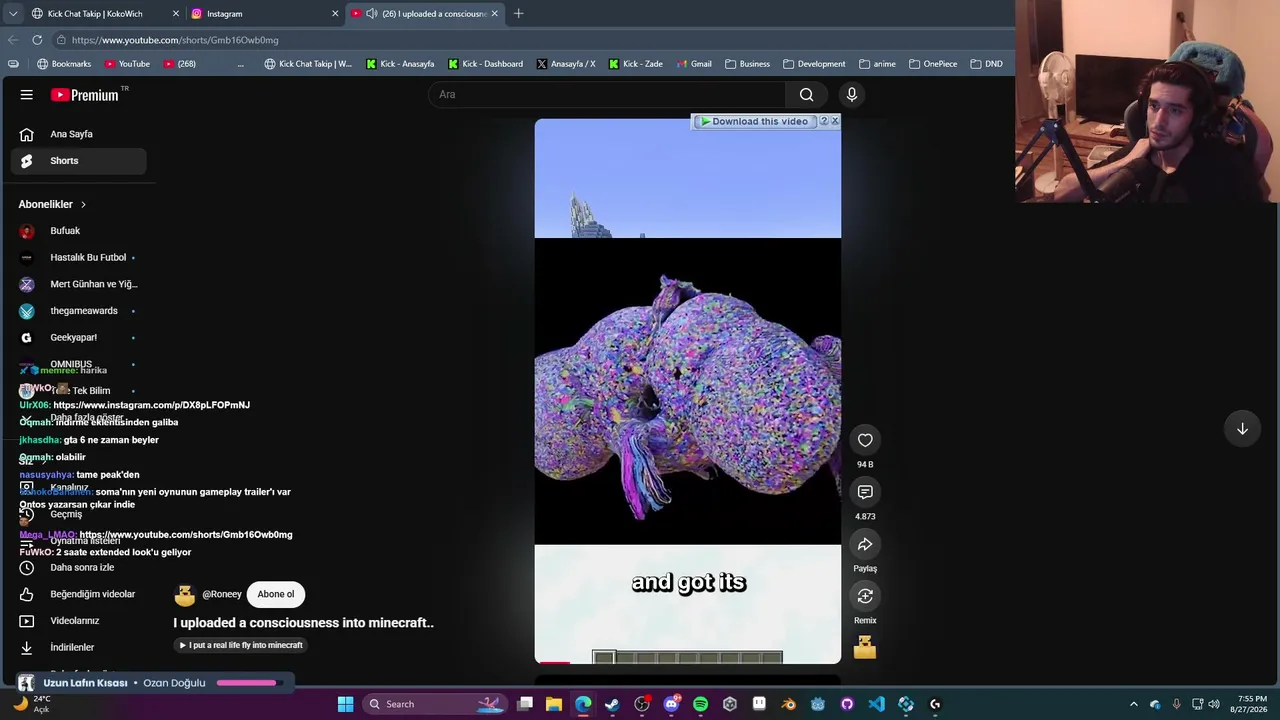Open the Download this video dropdown
The image size is (1280, 720).
click(755, 122)
